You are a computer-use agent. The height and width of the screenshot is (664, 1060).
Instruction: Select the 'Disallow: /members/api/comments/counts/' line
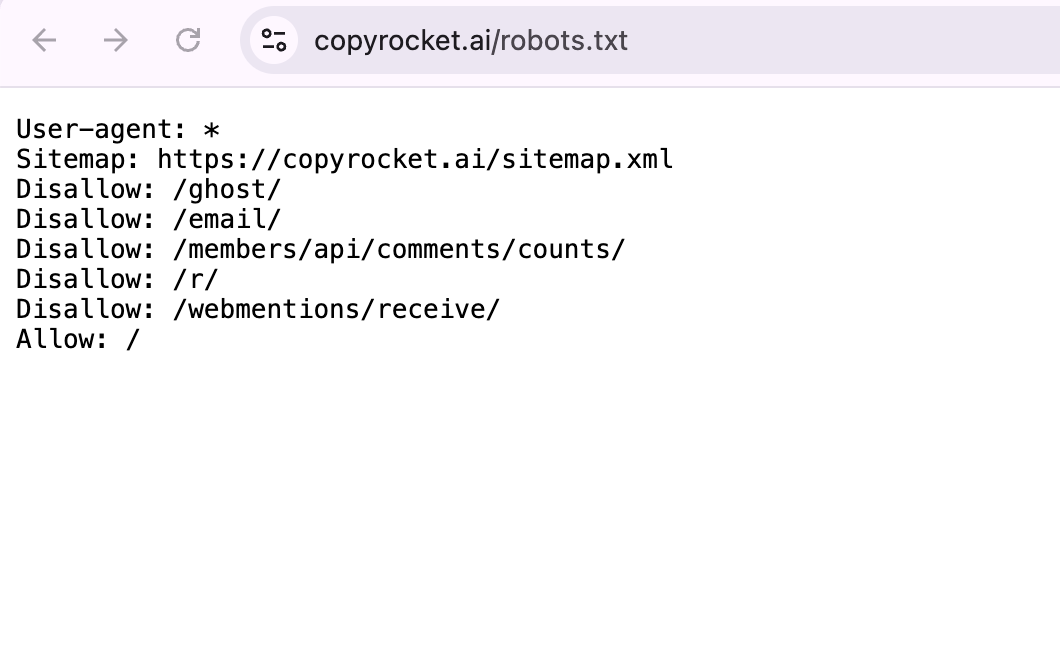pos(320,249)
